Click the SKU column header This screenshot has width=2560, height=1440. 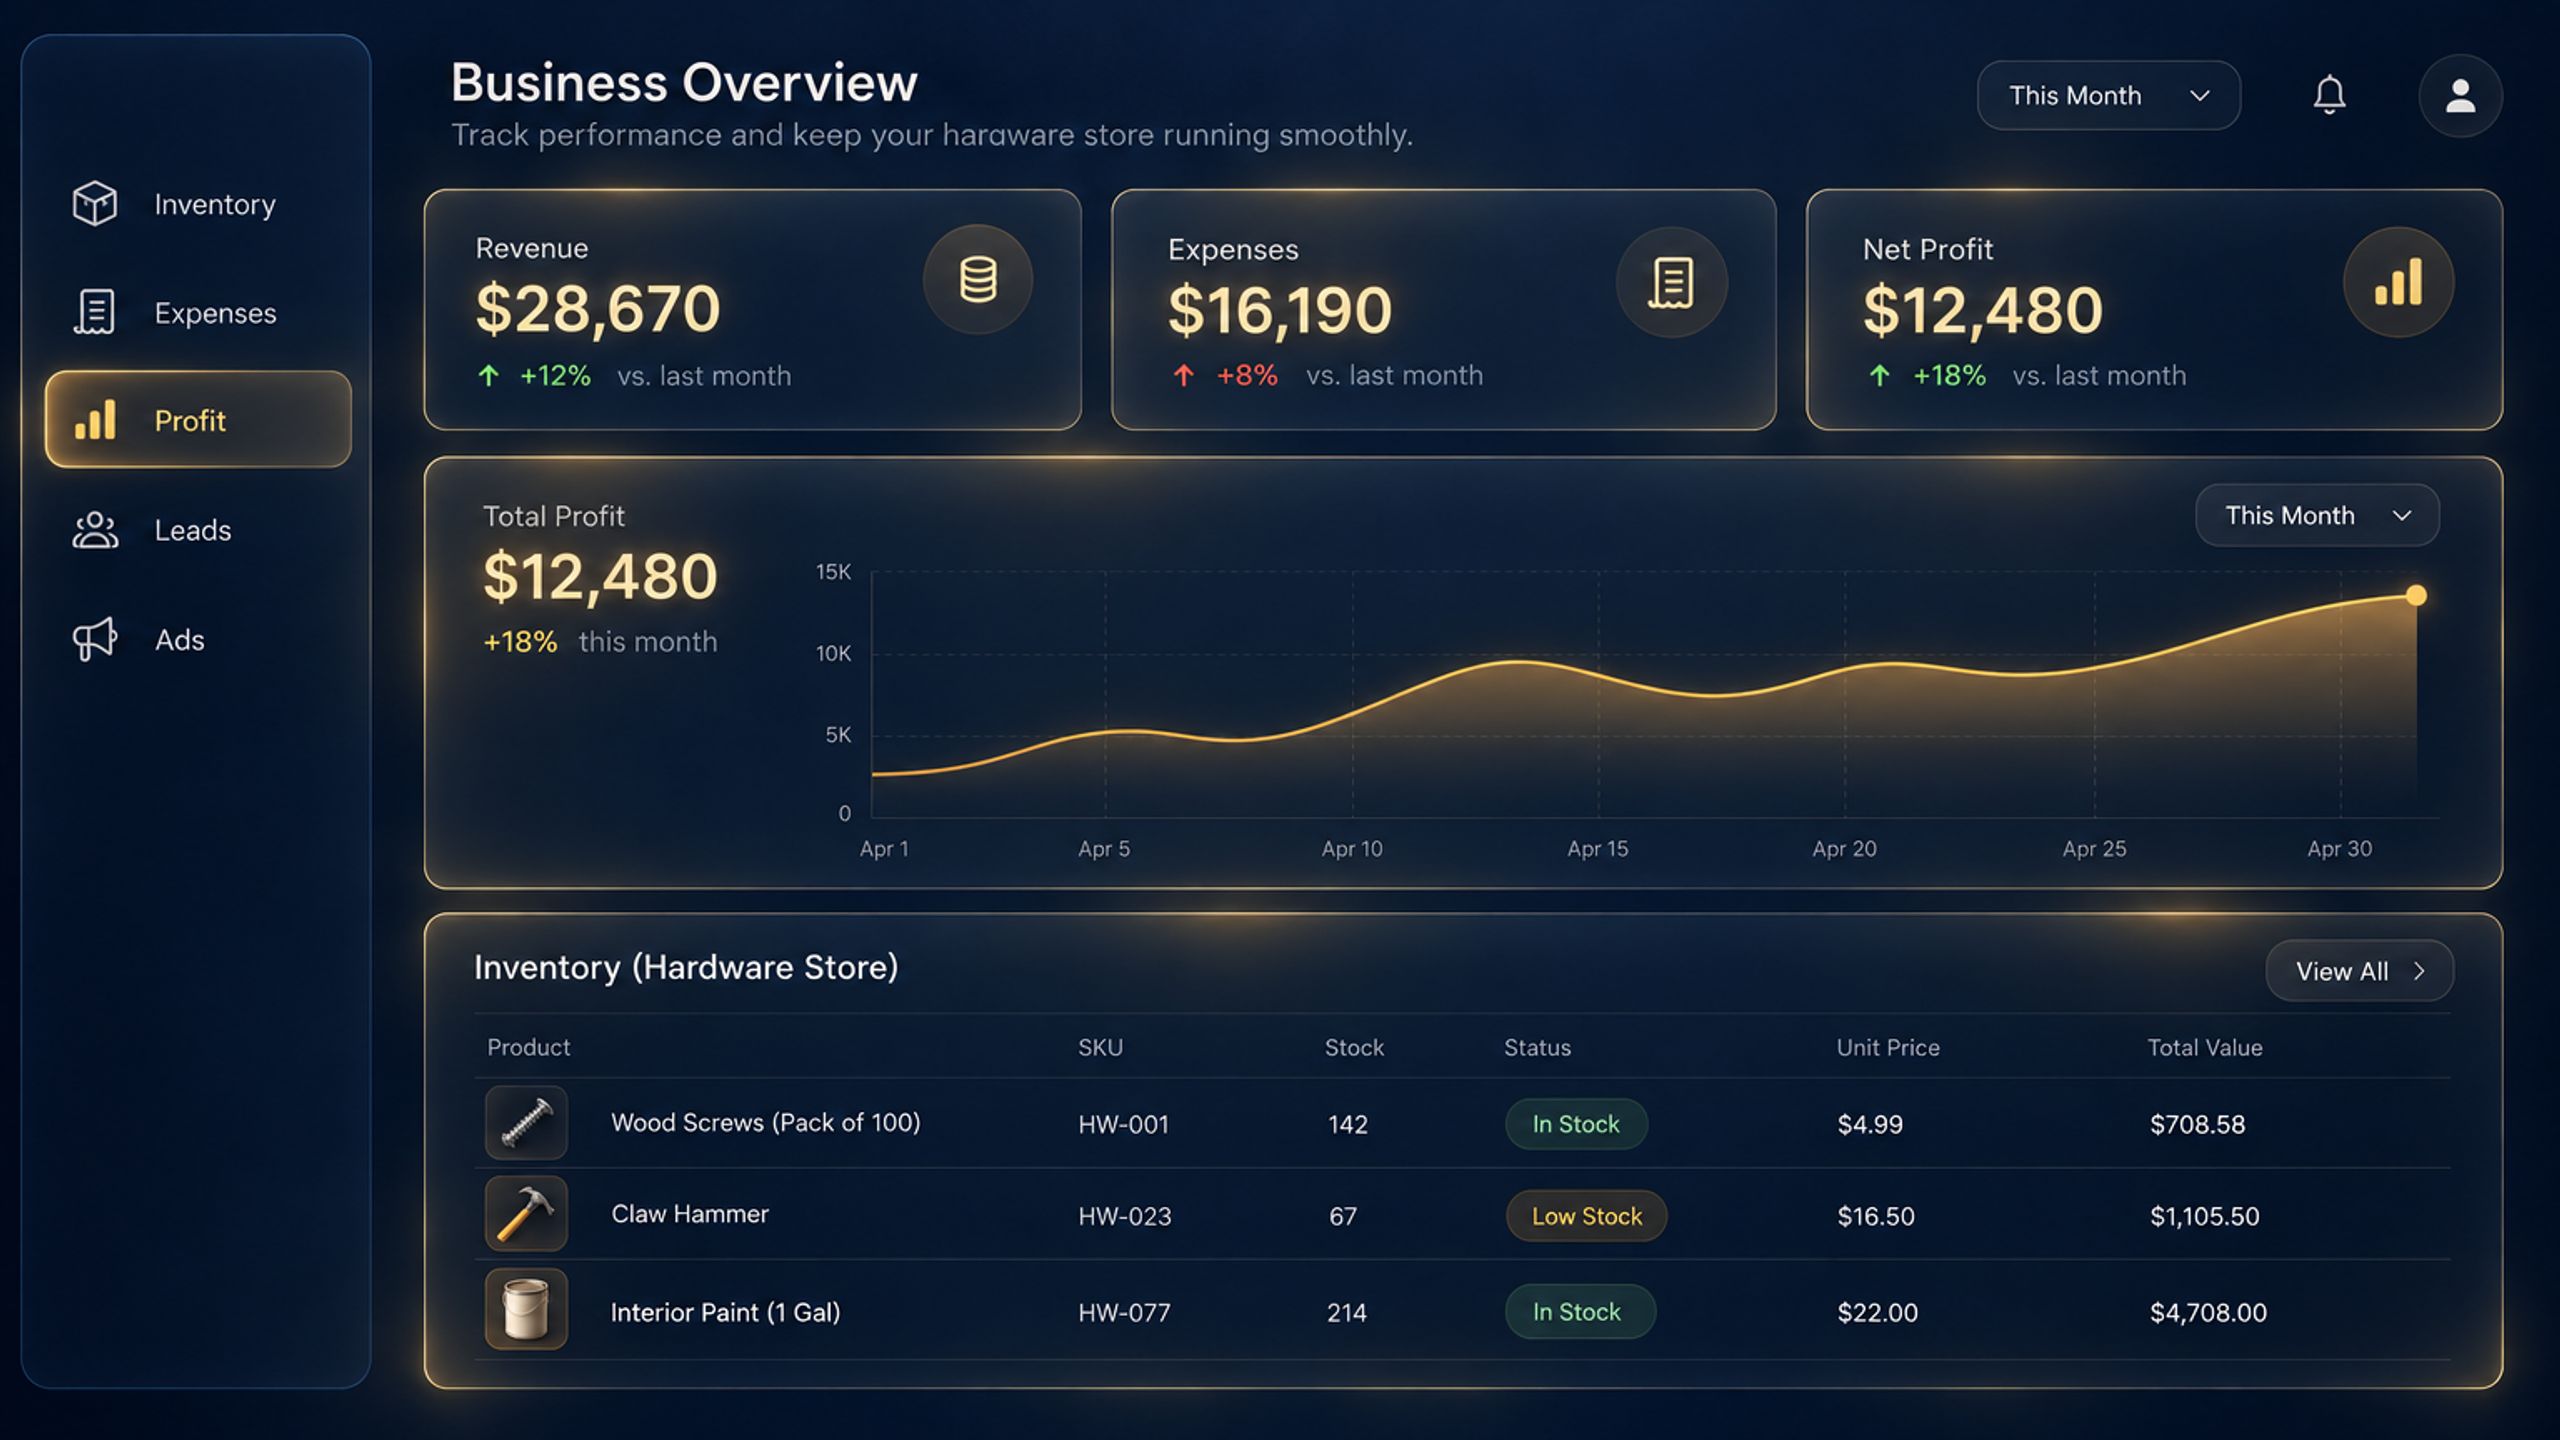click(1100, 1047)
